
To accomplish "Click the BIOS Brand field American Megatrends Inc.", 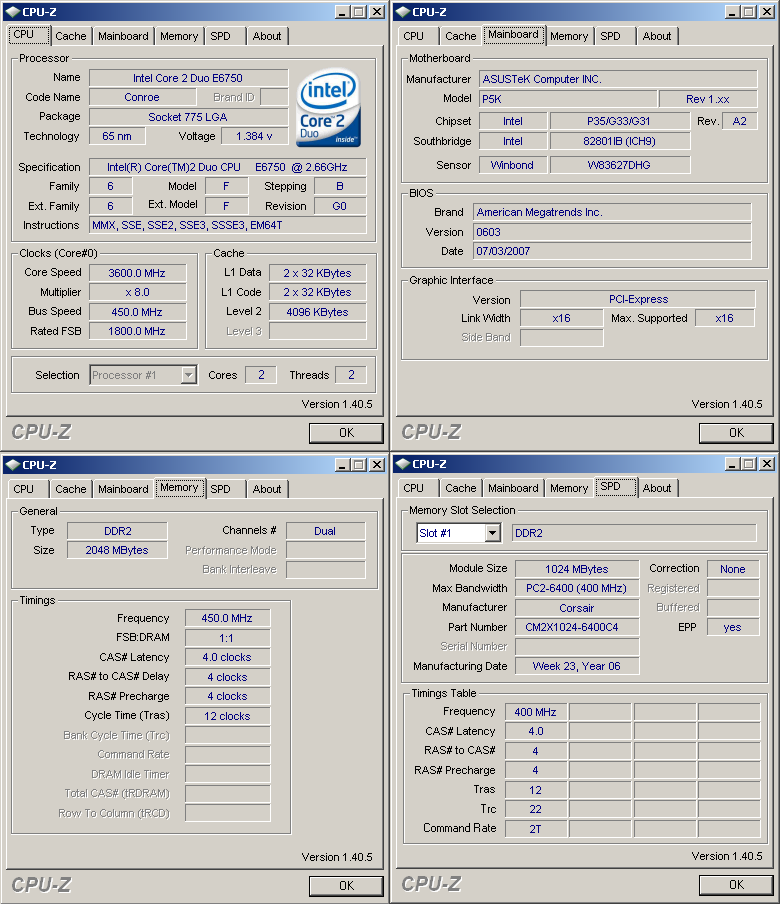I will pos(612,212).
